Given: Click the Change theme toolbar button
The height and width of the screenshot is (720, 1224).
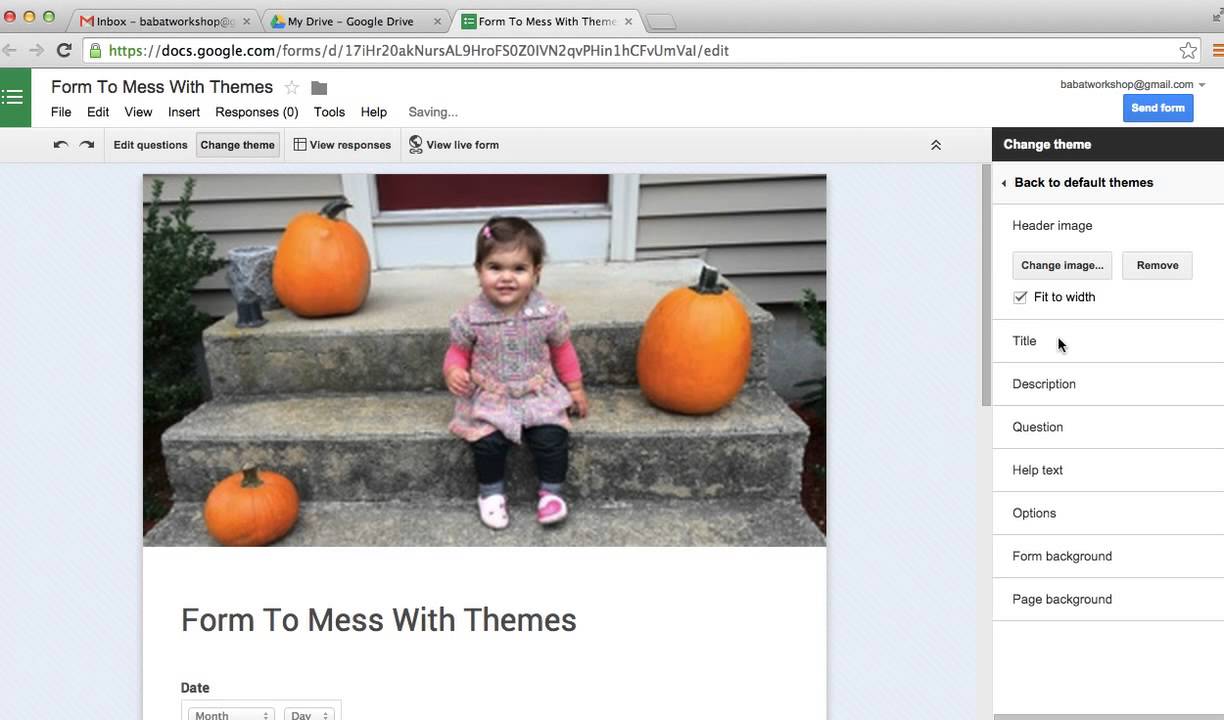Looking at the screenshot, I should point(237,145).
